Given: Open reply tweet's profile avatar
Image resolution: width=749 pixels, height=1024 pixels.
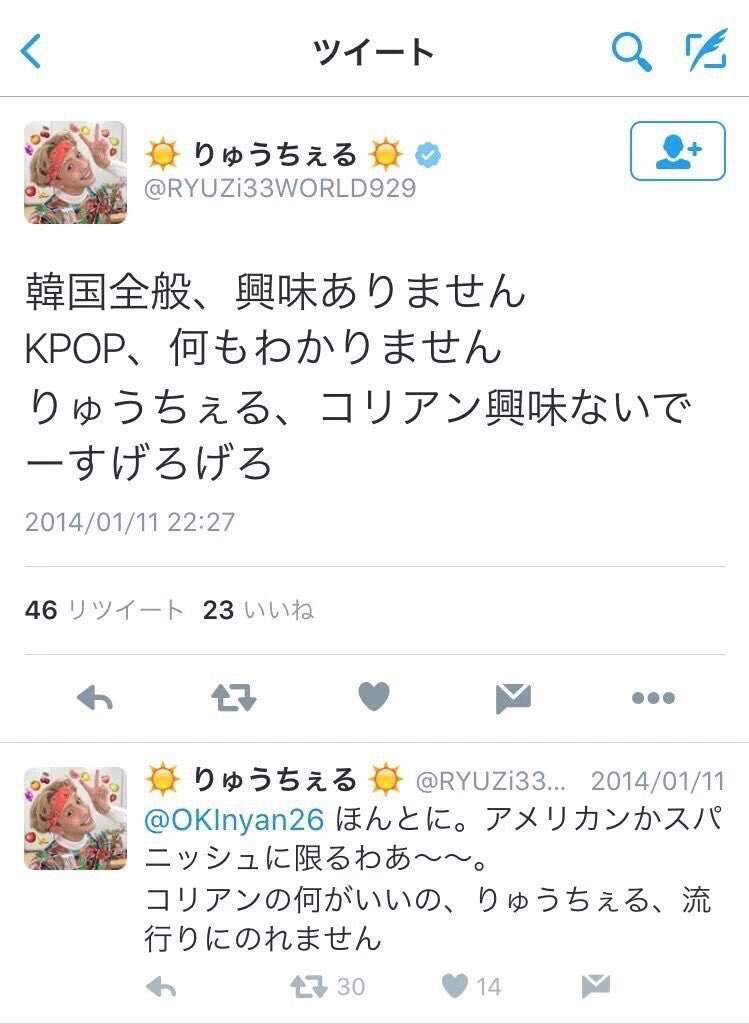Looking at the screenshot, I should (75, 818).
